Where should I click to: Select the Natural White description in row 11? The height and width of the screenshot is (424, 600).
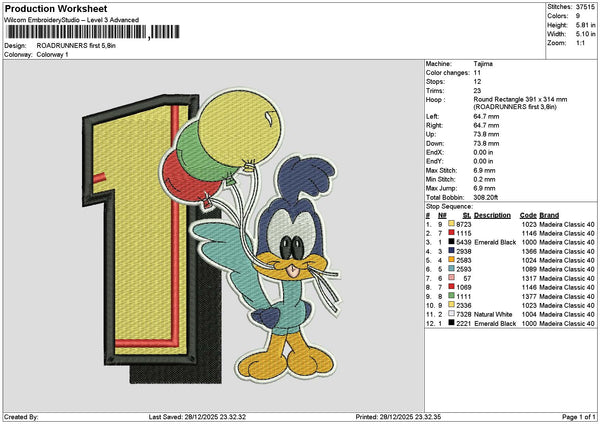click(x=493, y=314)
